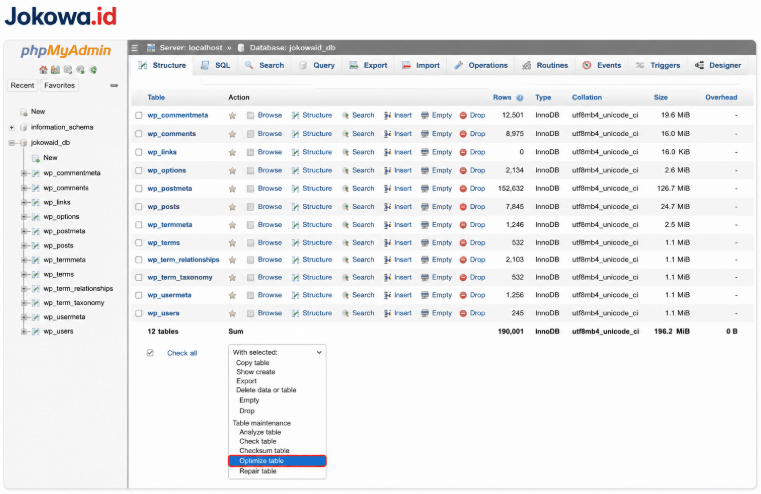Expand wp_posts node in sidebar tree

[24, 246]
